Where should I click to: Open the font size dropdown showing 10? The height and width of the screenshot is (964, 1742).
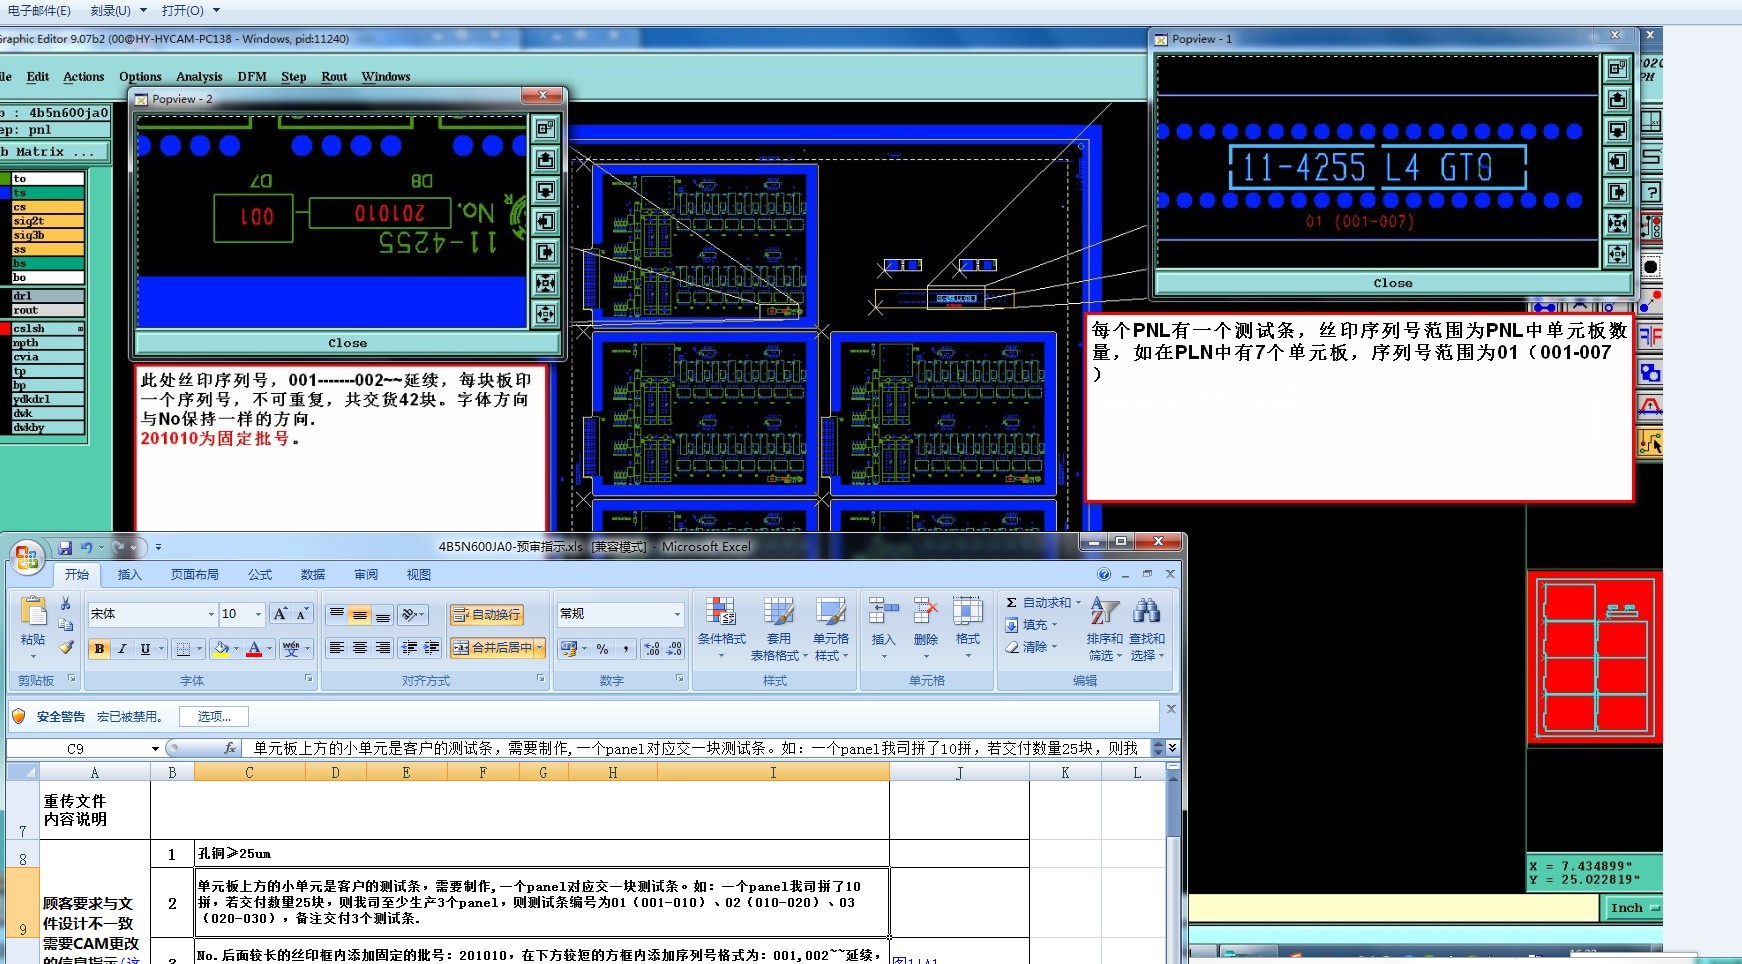[x=258, y=614]
